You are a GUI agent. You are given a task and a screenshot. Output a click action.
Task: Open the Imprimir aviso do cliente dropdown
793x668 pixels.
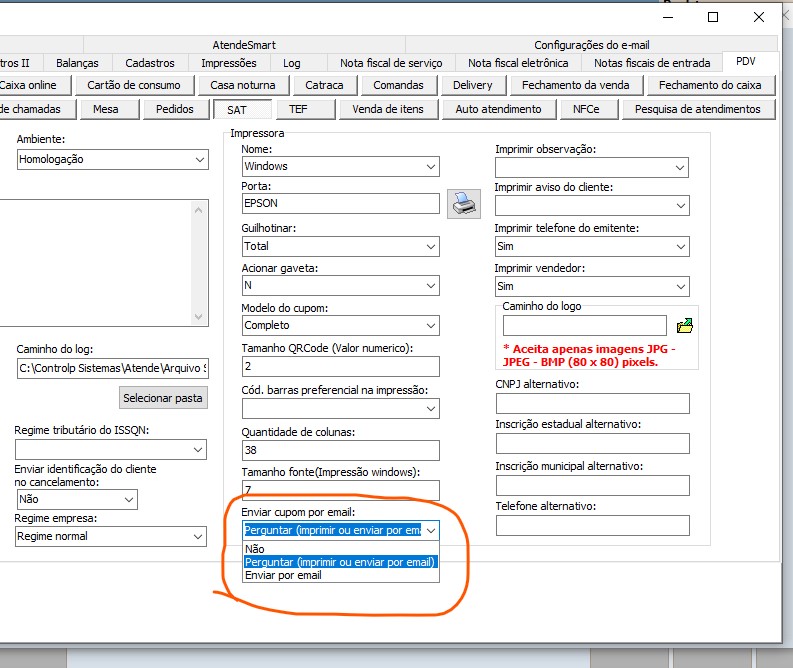pyautogui.click(x=592, y=205)
